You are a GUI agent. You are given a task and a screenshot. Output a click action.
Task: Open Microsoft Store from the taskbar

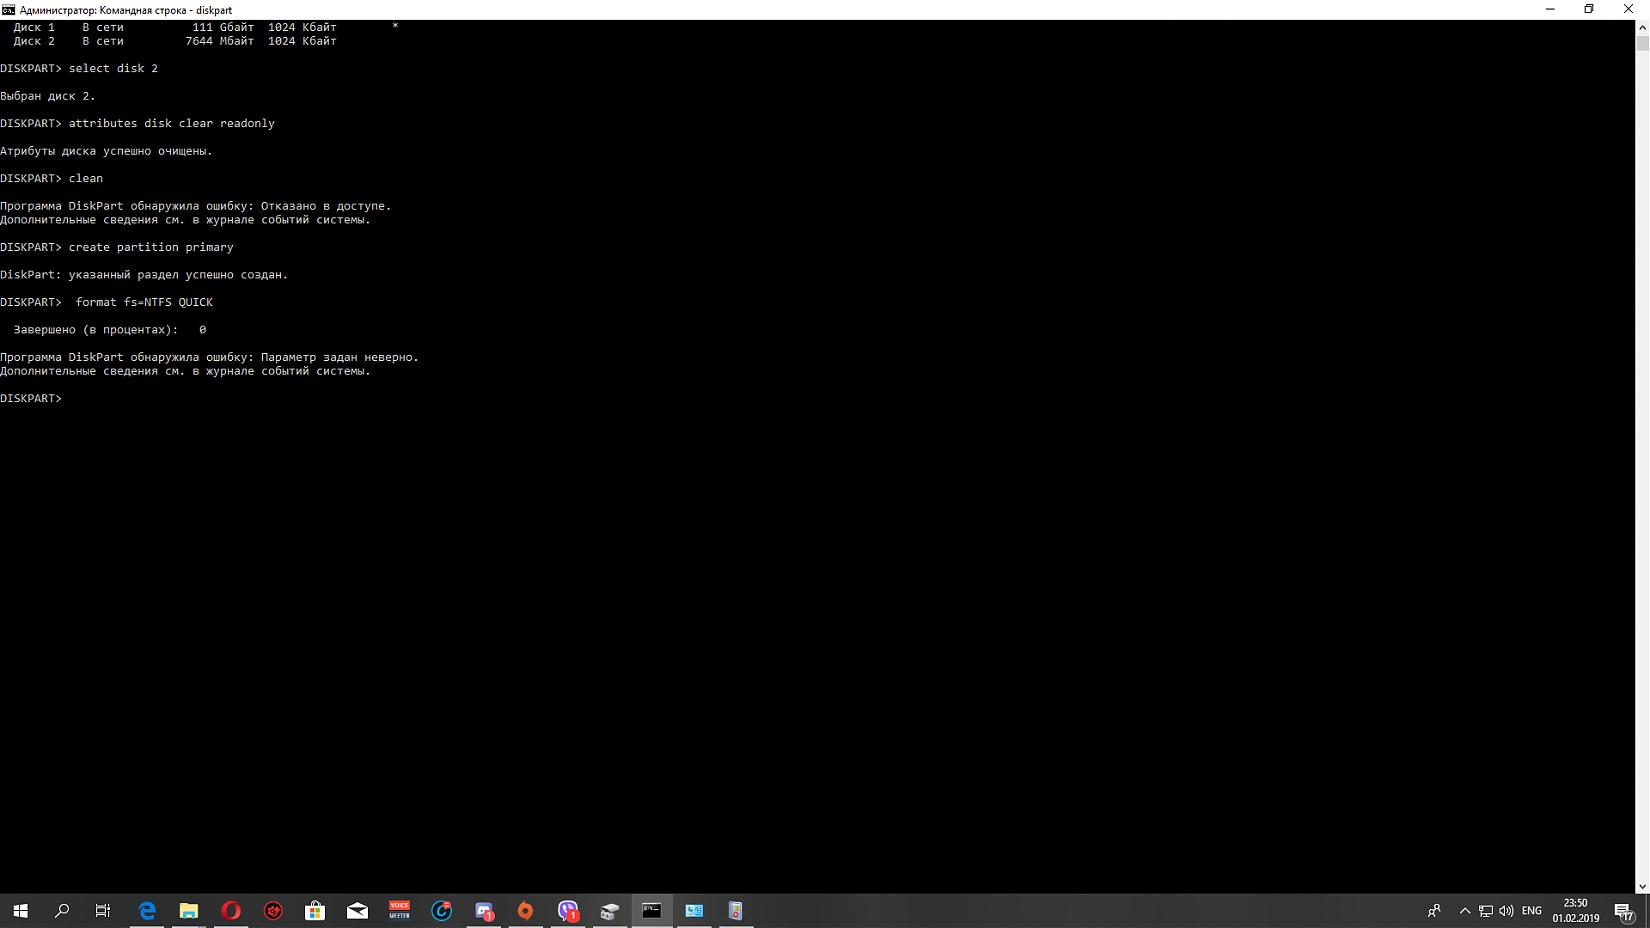pyautogui.click(x=315, y=911)
